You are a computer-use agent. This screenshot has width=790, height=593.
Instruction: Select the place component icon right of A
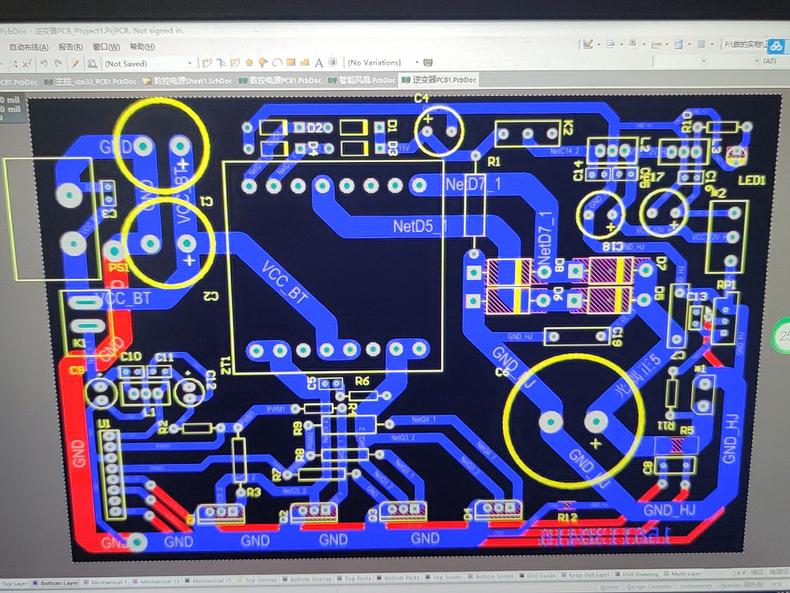[333, 62]
